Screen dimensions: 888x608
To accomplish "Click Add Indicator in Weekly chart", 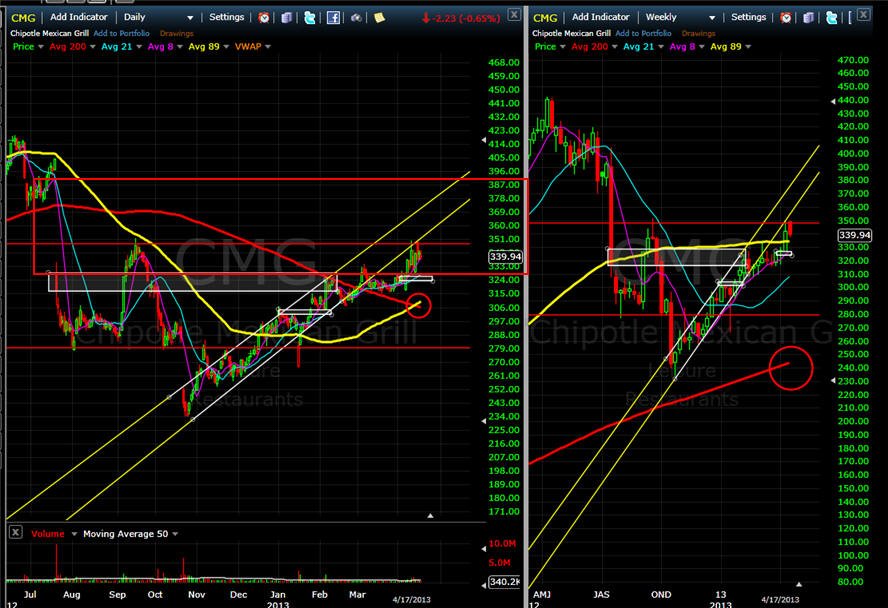I will pyautogui.click(x=600, y=18).
